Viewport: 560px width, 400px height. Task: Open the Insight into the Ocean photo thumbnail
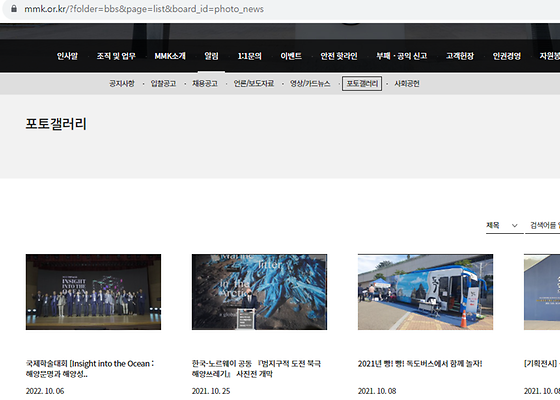click(x=93, y=292)
